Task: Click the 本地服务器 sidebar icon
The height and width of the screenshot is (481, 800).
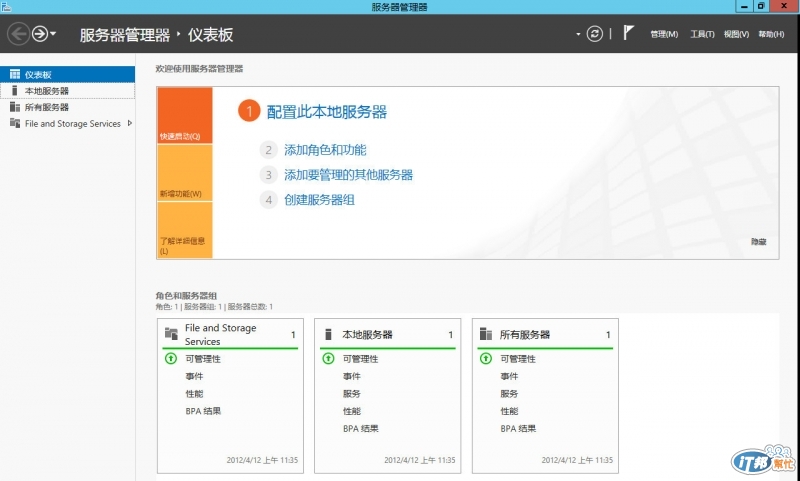Action: [x=14, y=90]
